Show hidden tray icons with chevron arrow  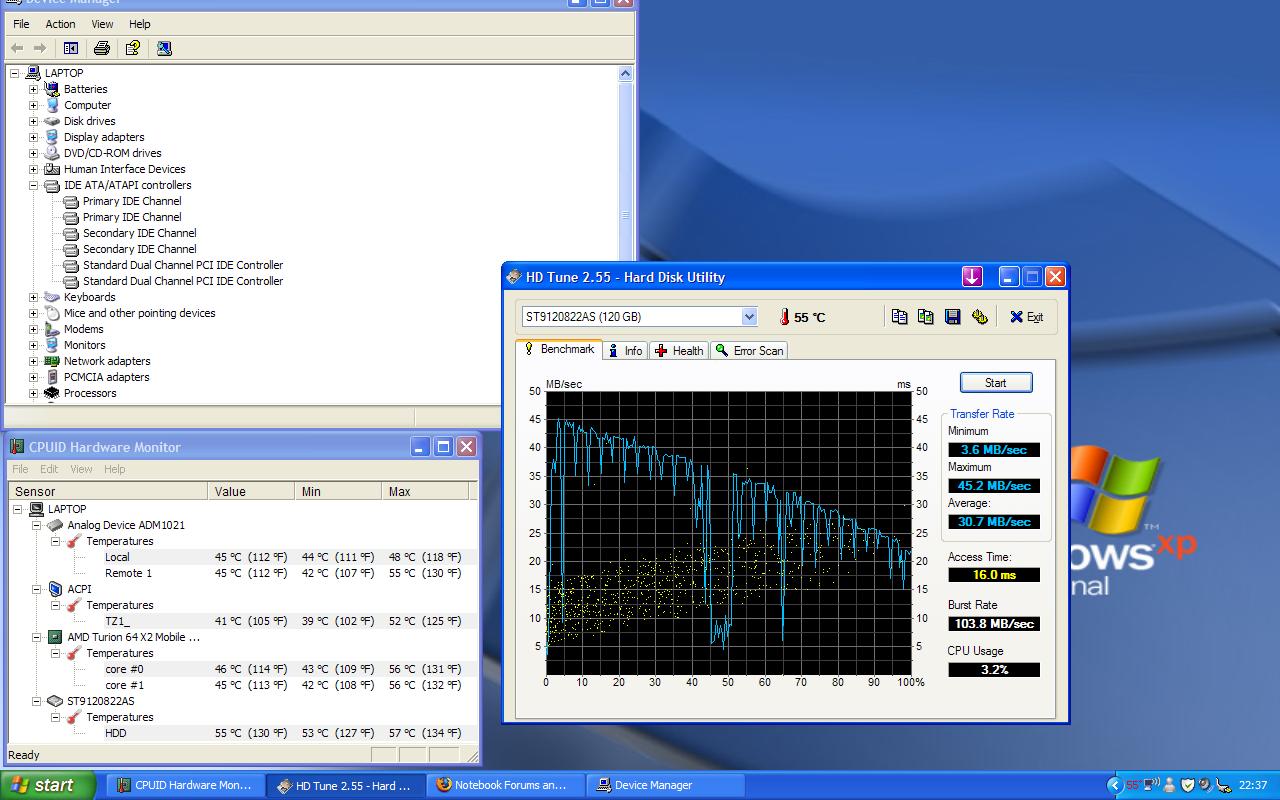[x=1115, y=785]
